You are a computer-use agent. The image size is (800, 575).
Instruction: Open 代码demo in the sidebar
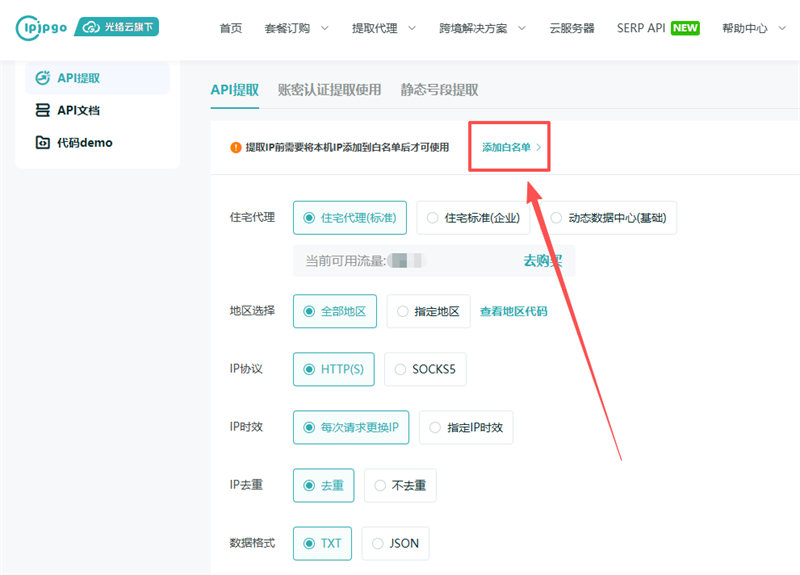click(85, 142)
